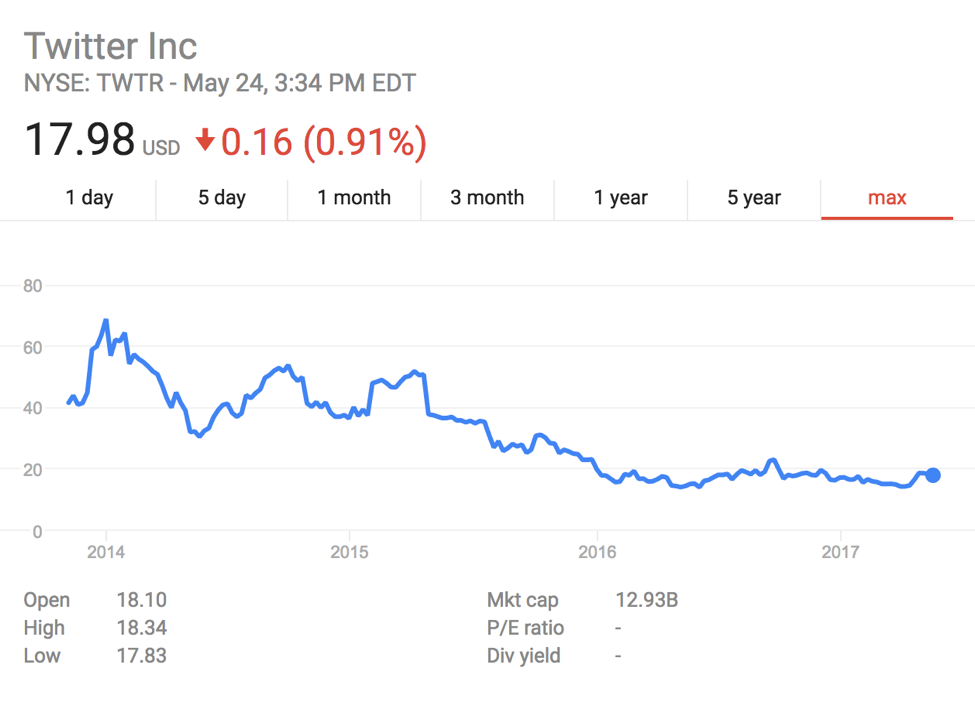Click the Twitter Inc title
The height and width of the screenshot is (706, 975).
pos(111,46)
